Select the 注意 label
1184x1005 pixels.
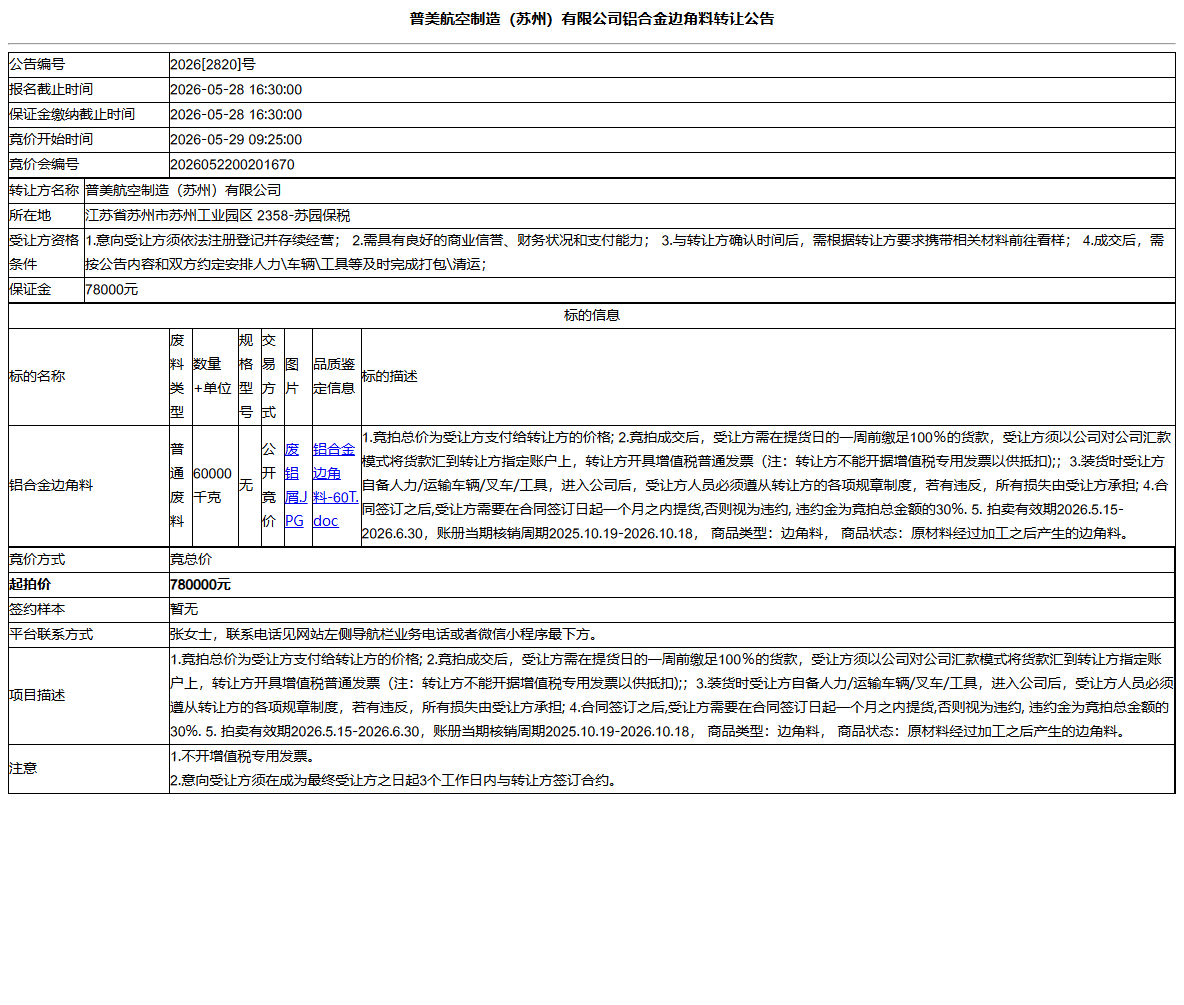pos(23,769)
